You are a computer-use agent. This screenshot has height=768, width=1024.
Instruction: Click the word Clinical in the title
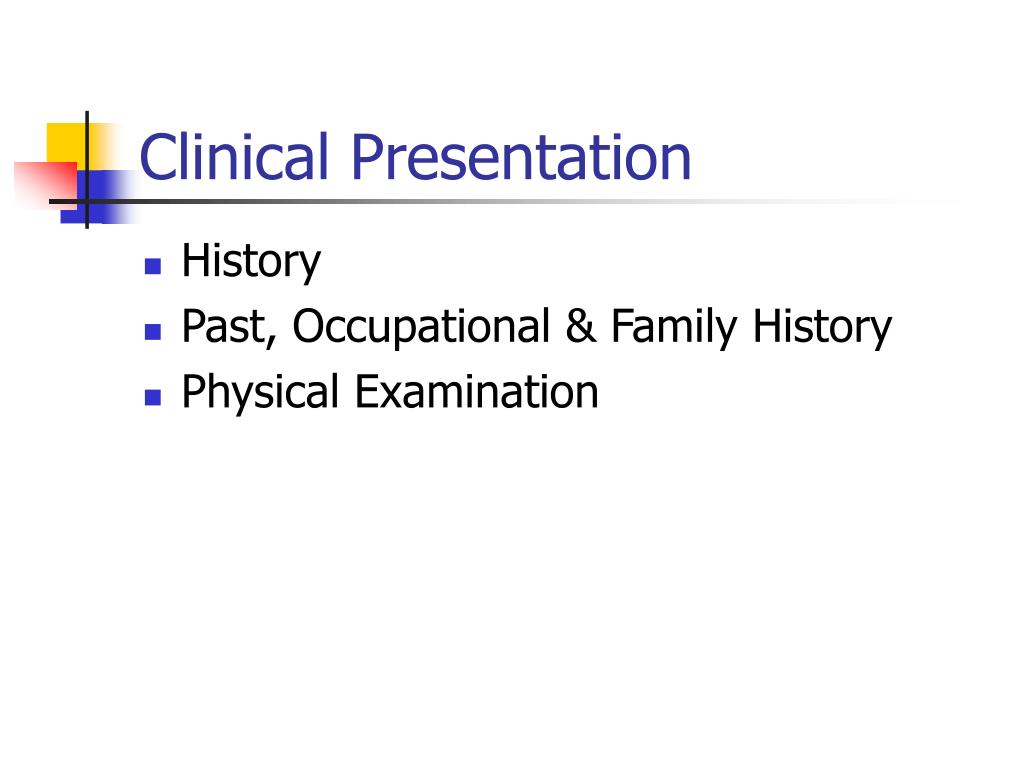[x=233, y=157]
